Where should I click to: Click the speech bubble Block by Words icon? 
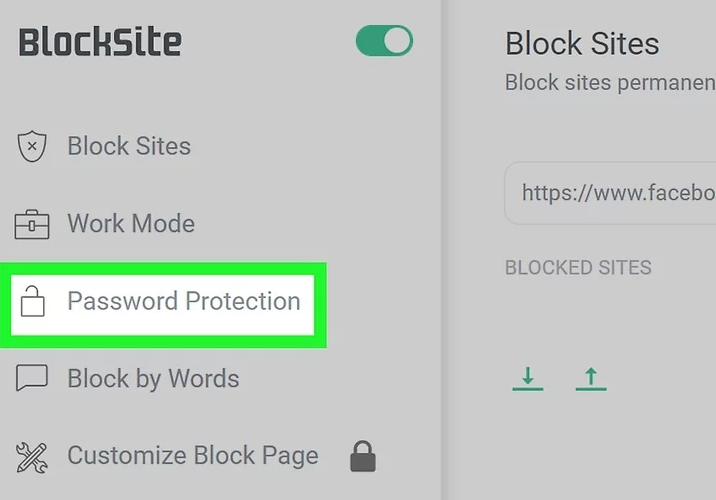(x=33, y=378)
